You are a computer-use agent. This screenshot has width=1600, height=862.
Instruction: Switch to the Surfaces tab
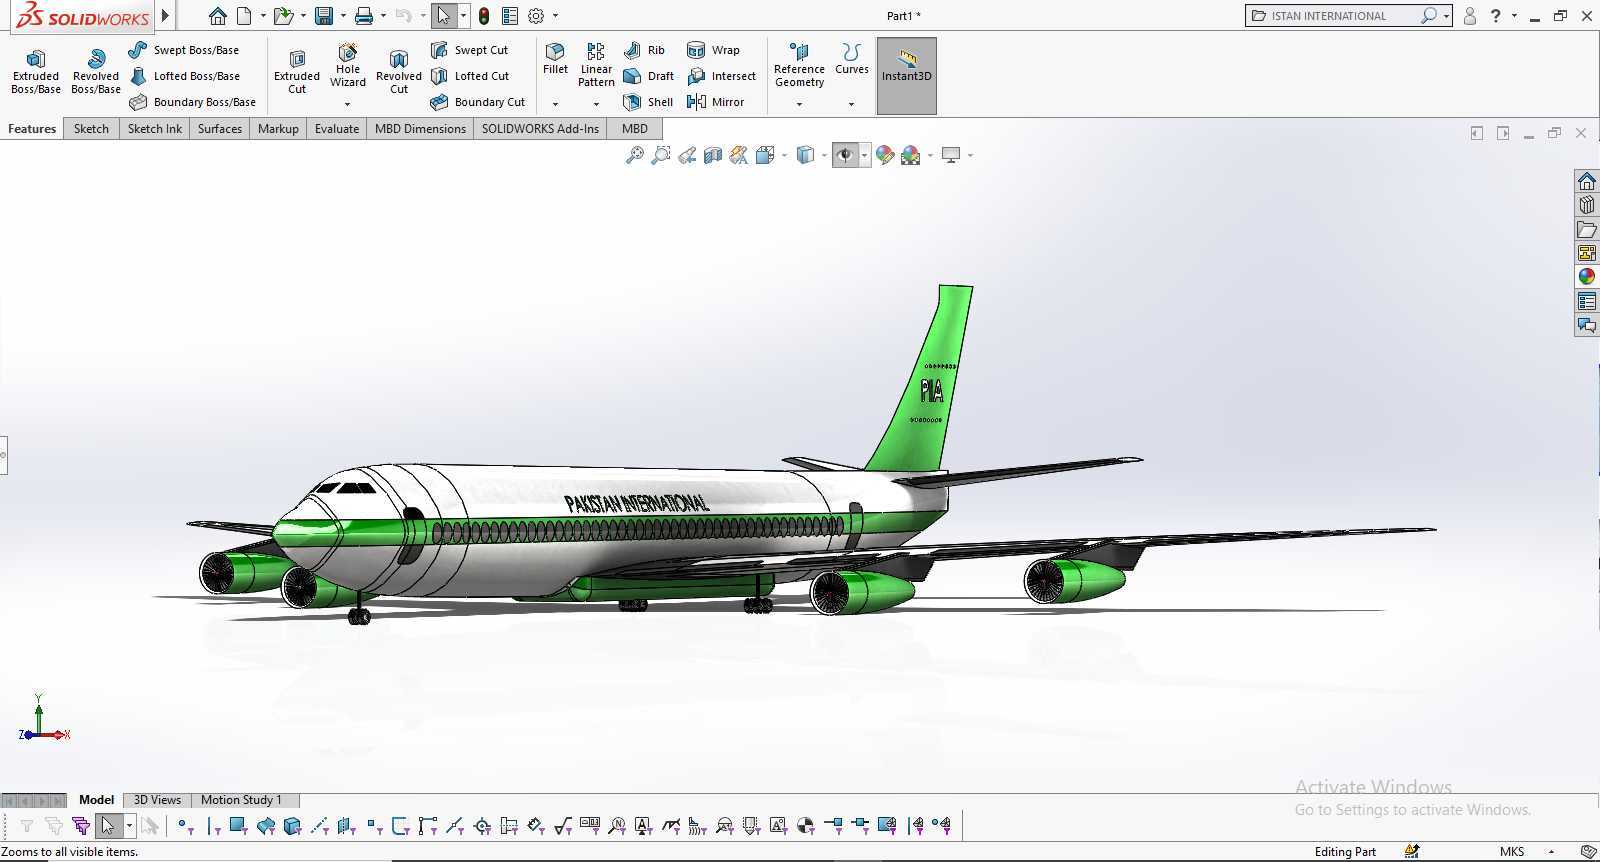pos(220,129)
